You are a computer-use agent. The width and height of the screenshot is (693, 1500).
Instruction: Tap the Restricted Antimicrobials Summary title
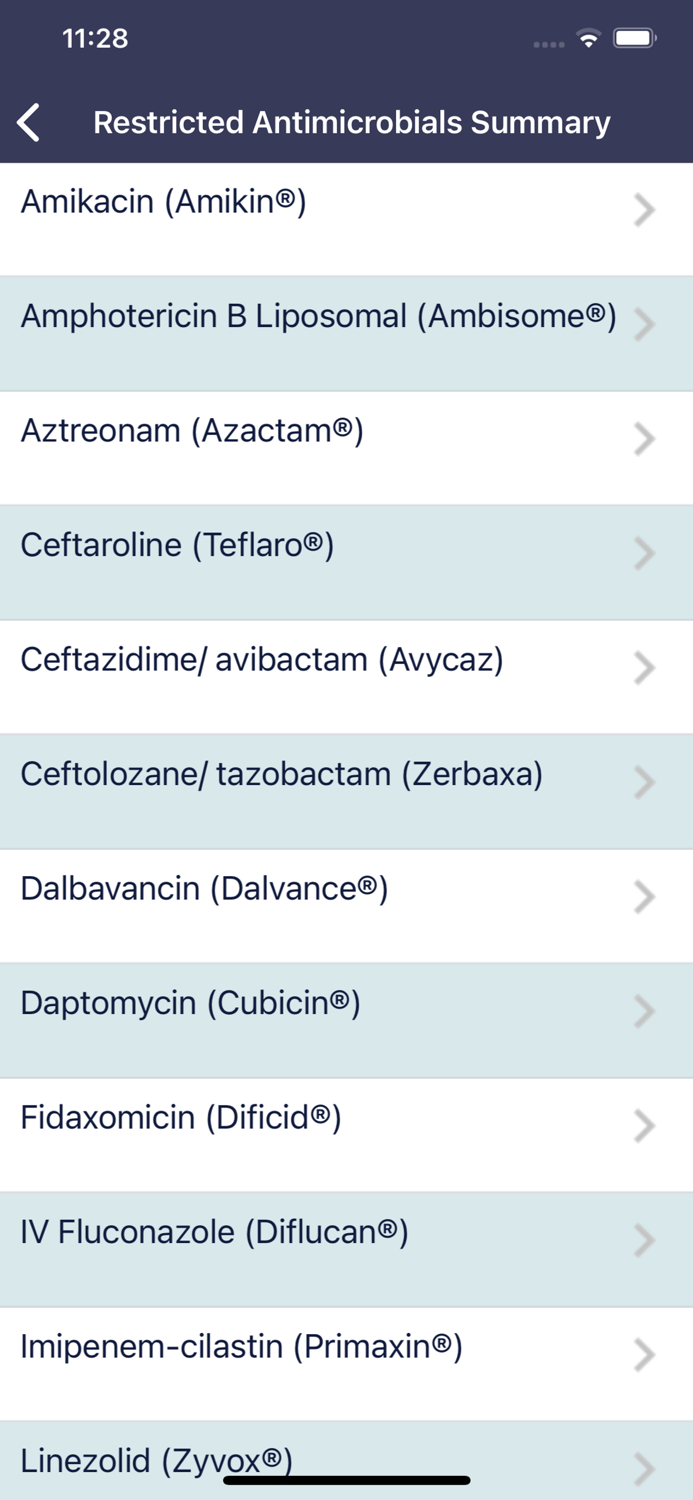pyautogui.click(x=351, y=123)
